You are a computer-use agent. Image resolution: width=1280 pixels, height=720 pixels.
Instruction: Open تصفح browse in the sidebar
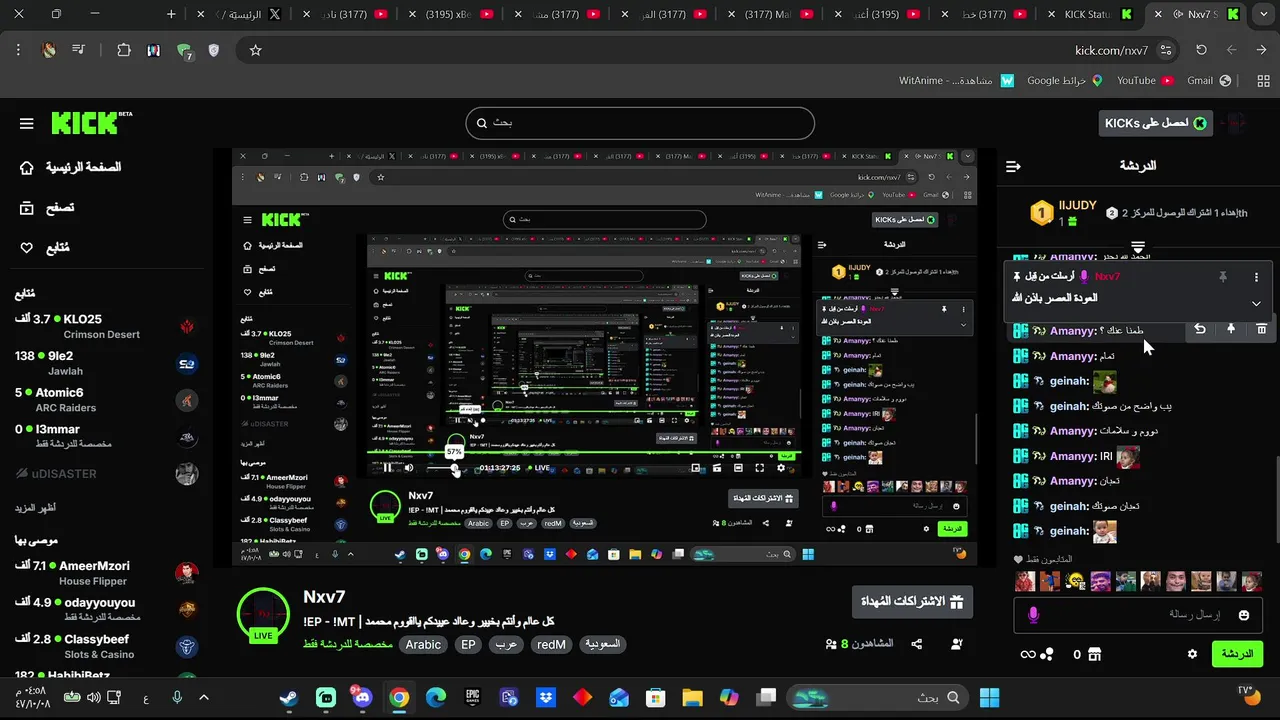pyautogui.click(x=47, y=208)
